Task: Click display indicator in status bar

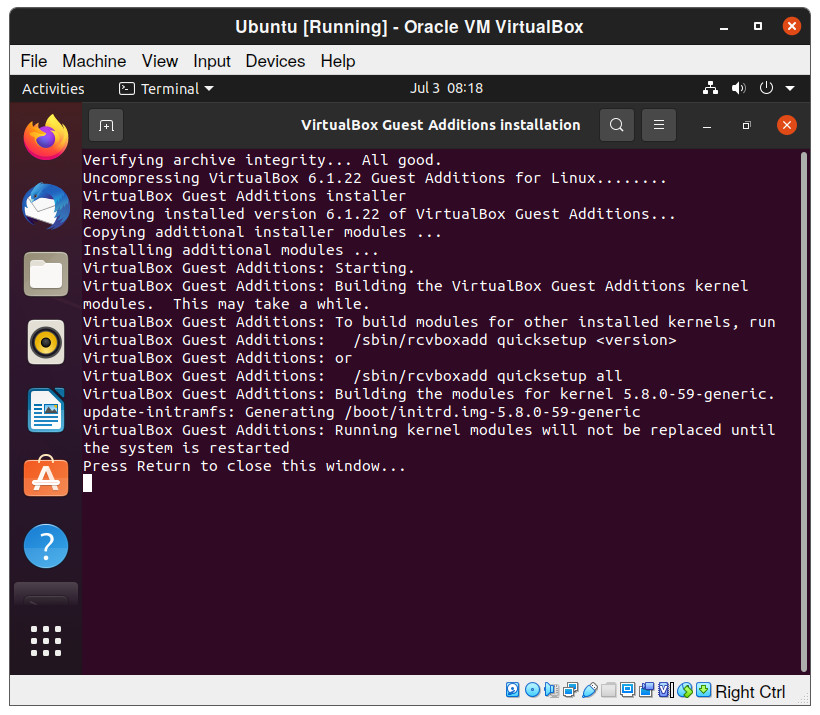Action: coord(628,690)
